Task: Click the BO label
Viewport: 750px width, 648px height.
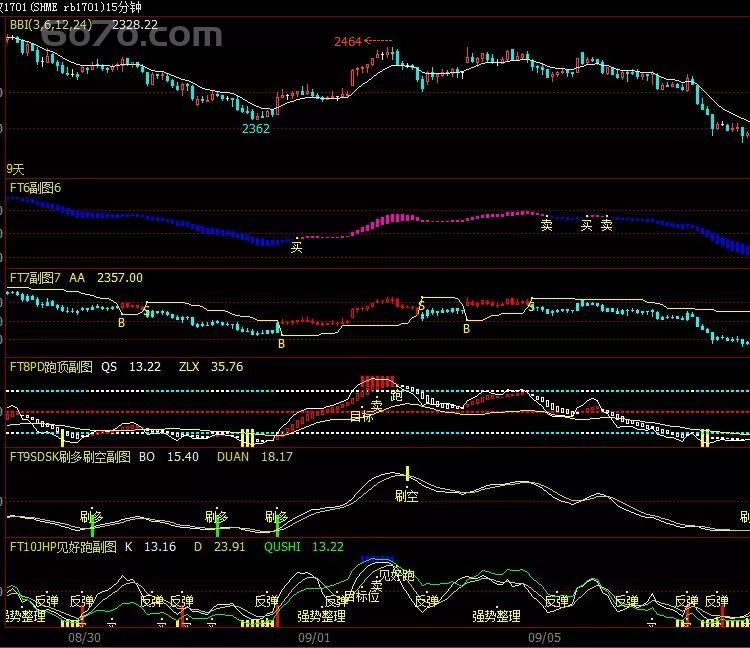Action: coord(147,457)
